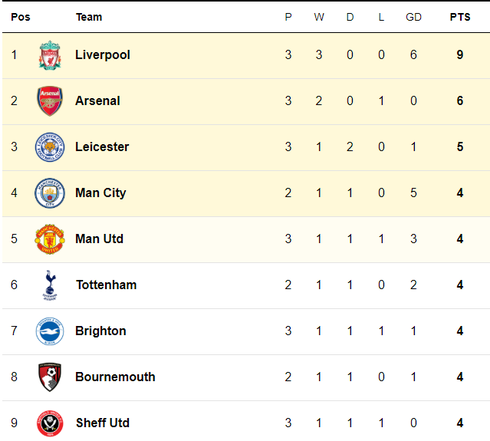The image size is (490, 441).
Task: Click the Pos column header
Action: click(20, 17)
